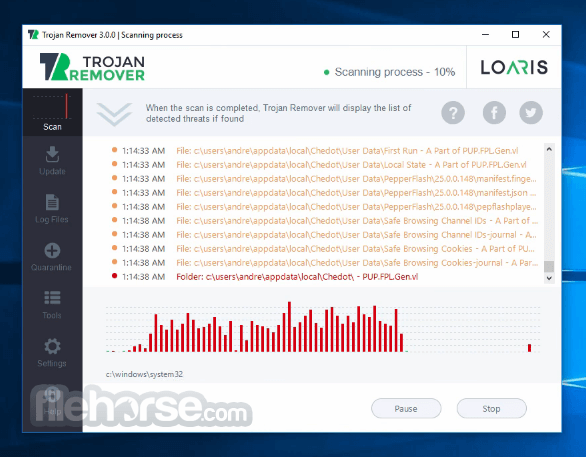The height and width of the screenshot is (457, 586).
Task: Click scroll up arrow of log list
Action: coord(549,149)
